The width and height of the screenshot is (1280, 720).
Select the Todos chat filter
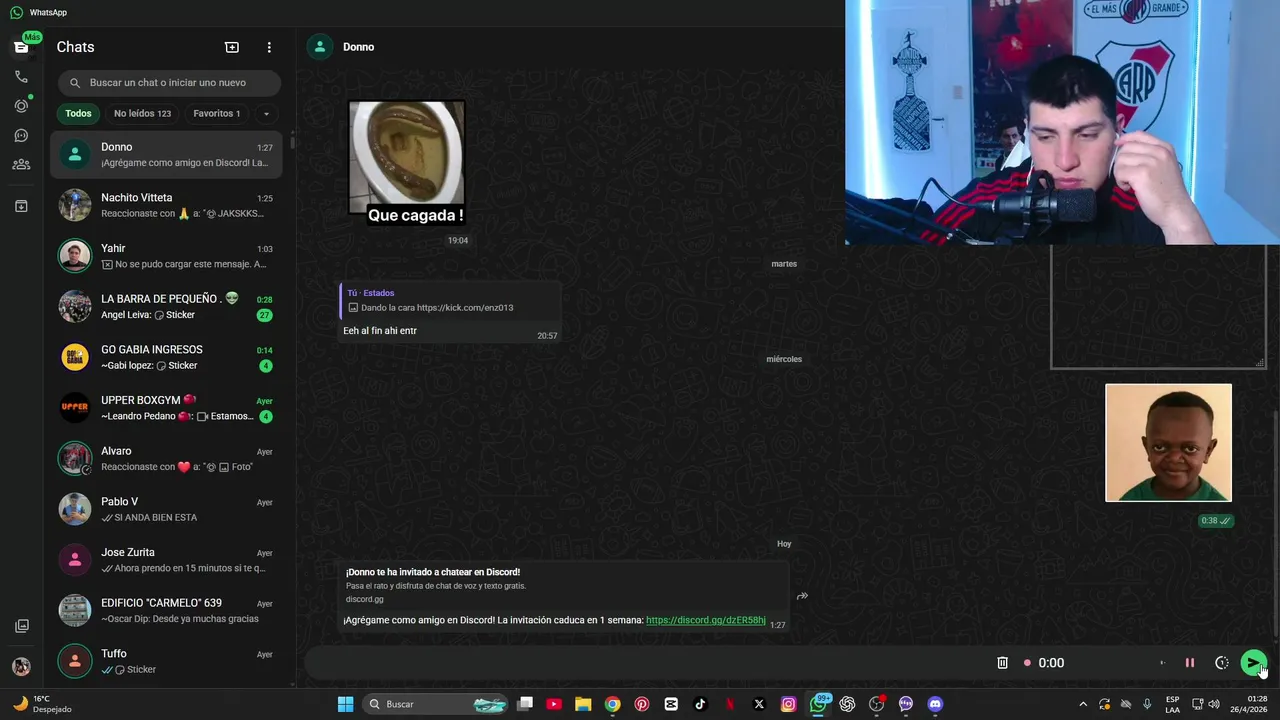(78, 113)
